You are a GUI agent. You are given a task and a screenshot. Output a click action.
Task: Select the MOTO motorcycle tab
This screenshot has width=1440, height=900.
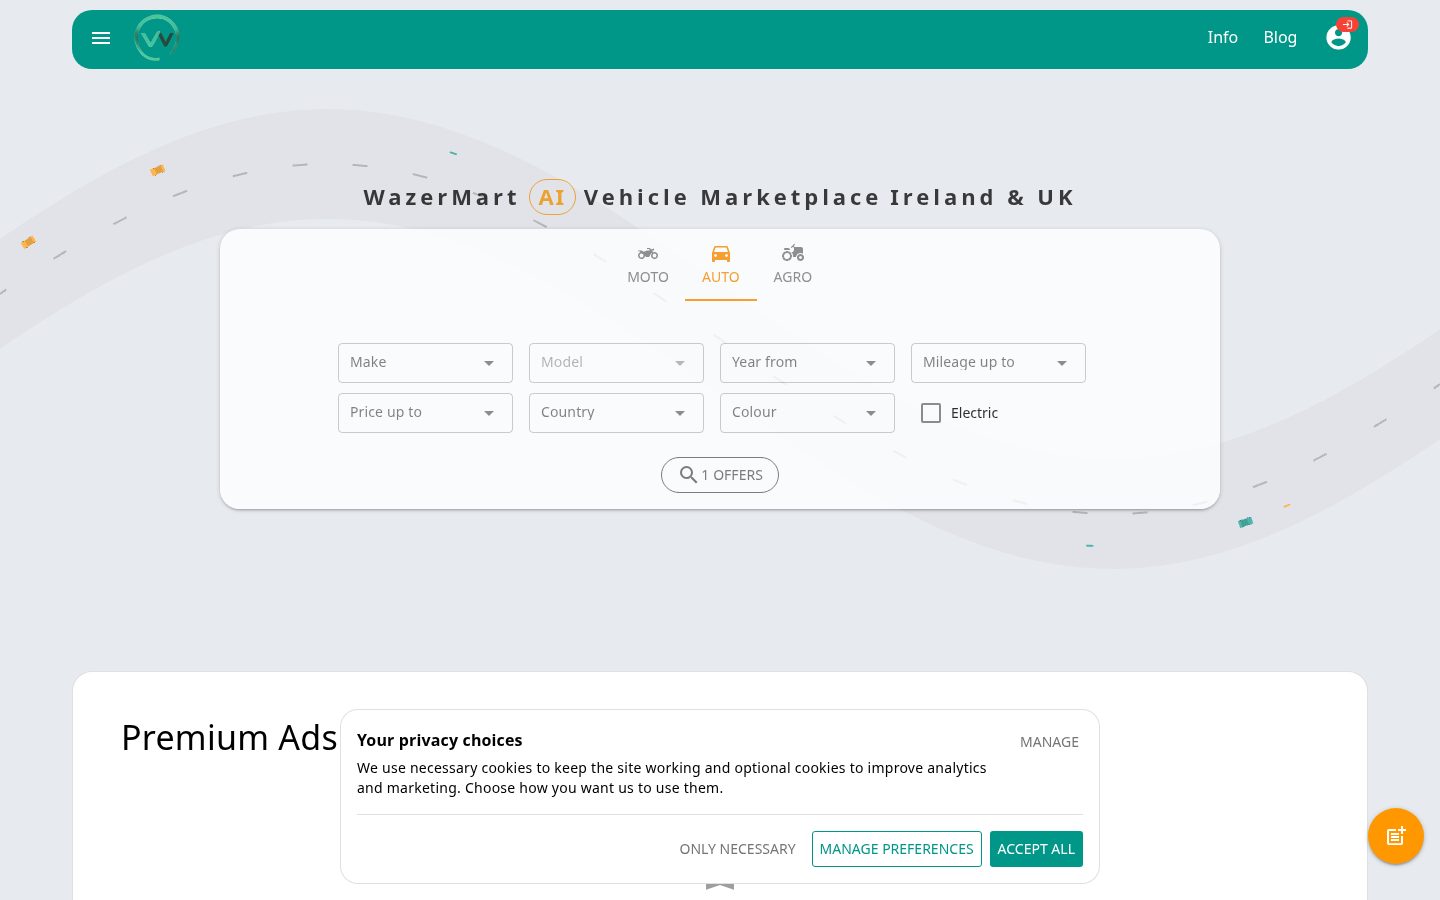pyautogui.click(x=648, y=265)
